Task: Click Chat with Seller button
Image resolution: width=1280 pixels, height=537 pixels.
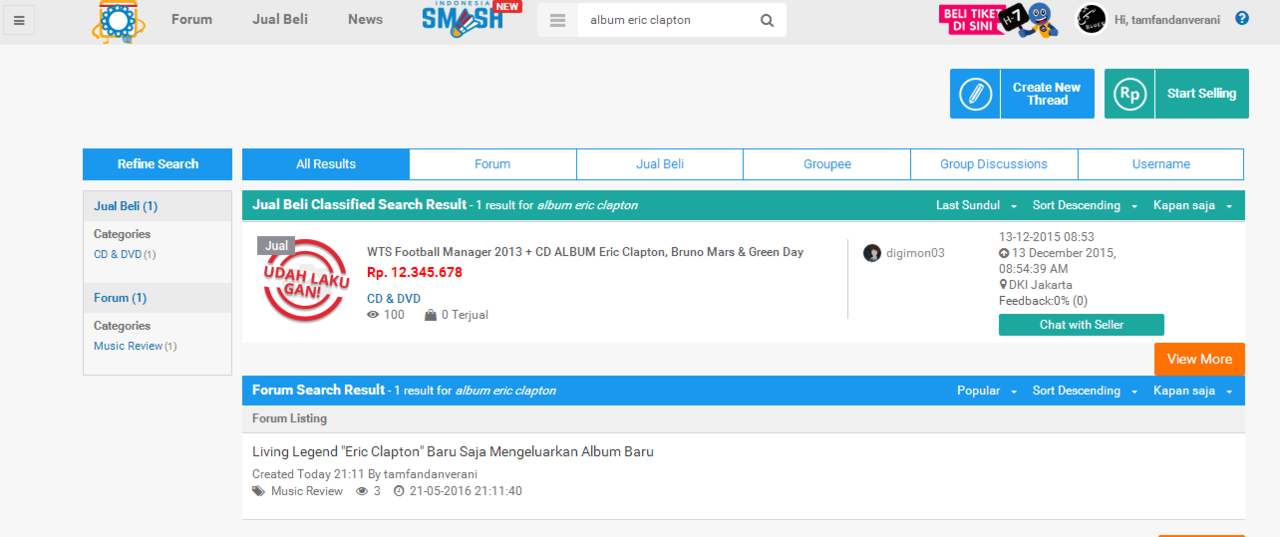Action: coord(1081,325)
